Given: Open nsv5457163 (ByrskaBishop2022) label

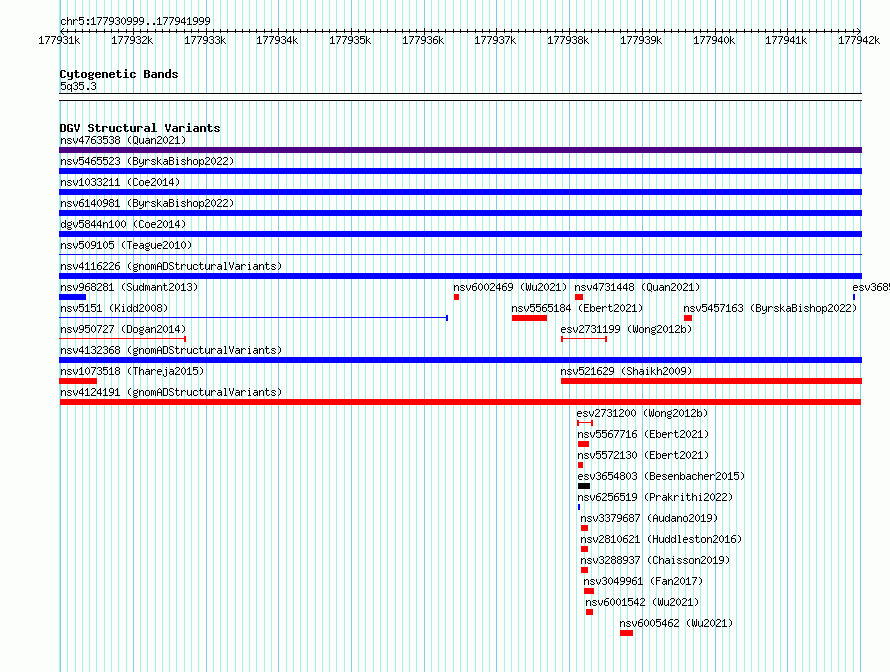Looking at the screenshot, I should click(x=770, y=308).
